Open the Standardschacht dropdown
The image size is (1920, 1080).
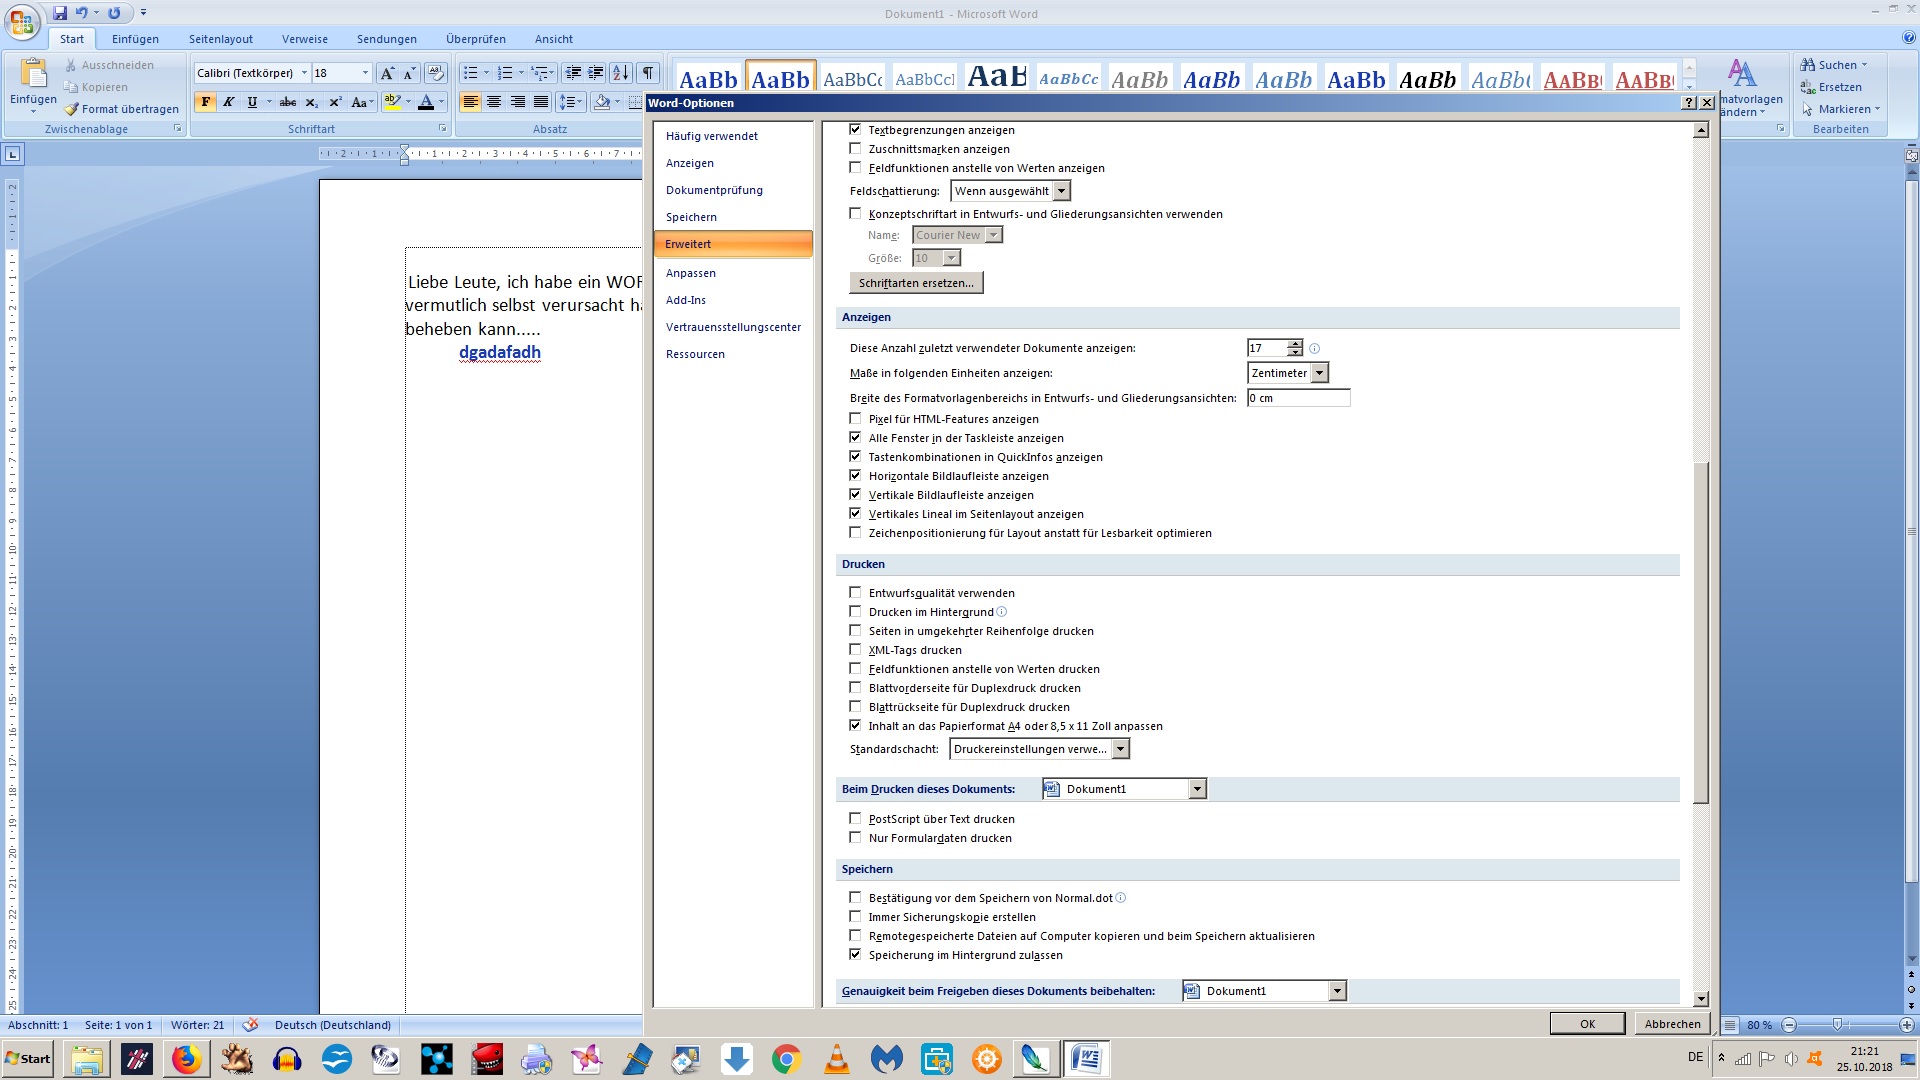tap(1120, 749)
